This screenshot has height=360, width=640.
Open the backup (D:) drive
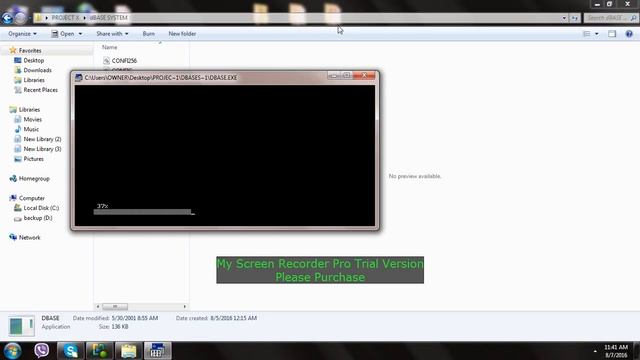[38, 218]
